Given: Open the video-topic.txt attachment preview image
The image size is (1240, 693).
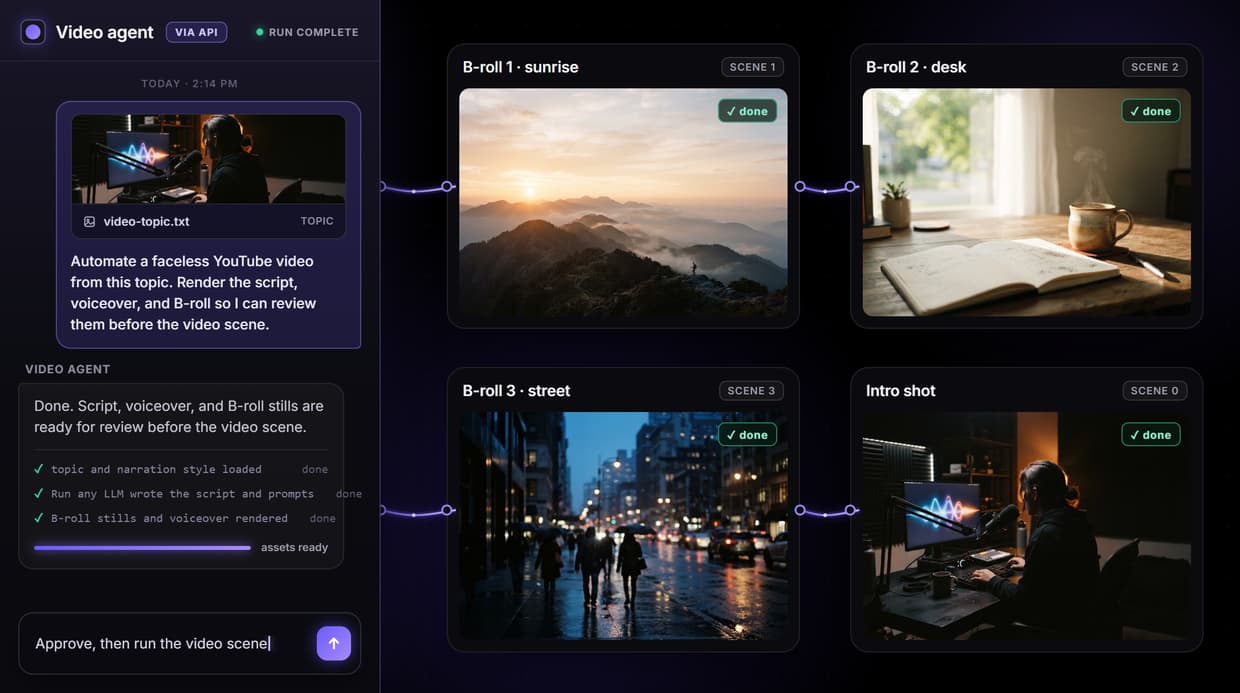Looking at the screenshot, I should click(209, 159).
